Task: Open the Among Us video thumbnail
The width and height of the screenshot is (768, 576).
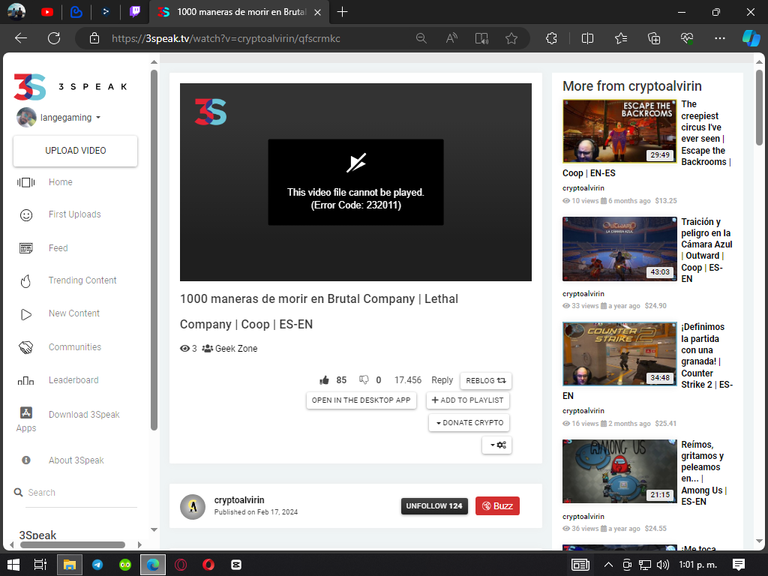Action: pyautogui.click(x=620, y=471)
